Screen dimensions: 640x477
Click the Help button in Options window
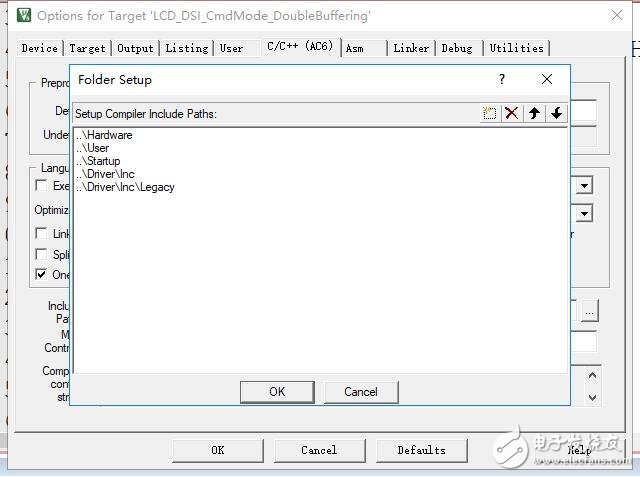pyautogui.click(x=580, y=450)
